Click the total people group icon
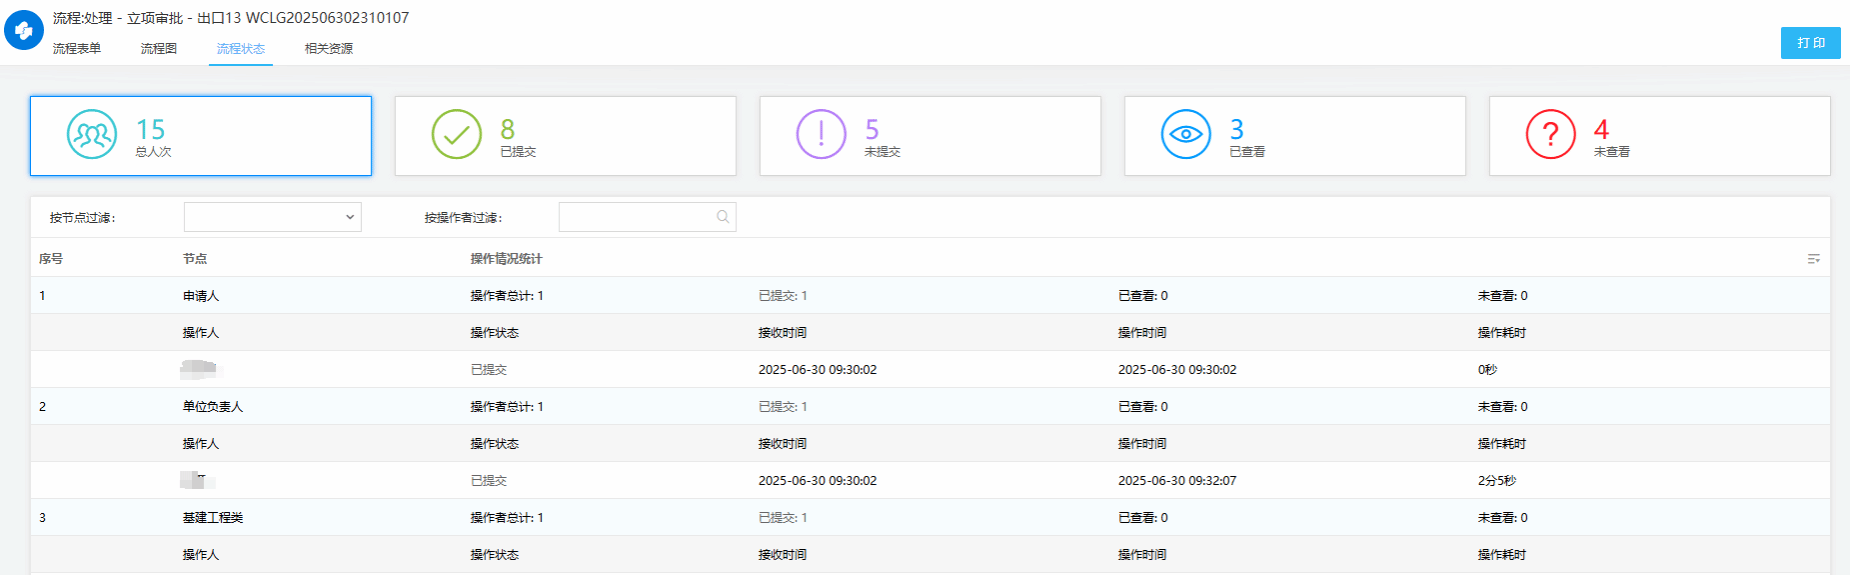The width and height of the screenshot is (1850, 575). point(92,134)
